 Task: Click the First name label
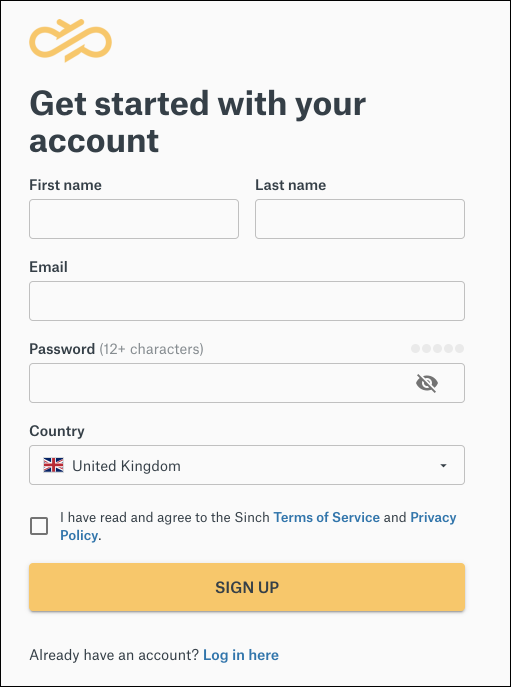tap(65, 185)
